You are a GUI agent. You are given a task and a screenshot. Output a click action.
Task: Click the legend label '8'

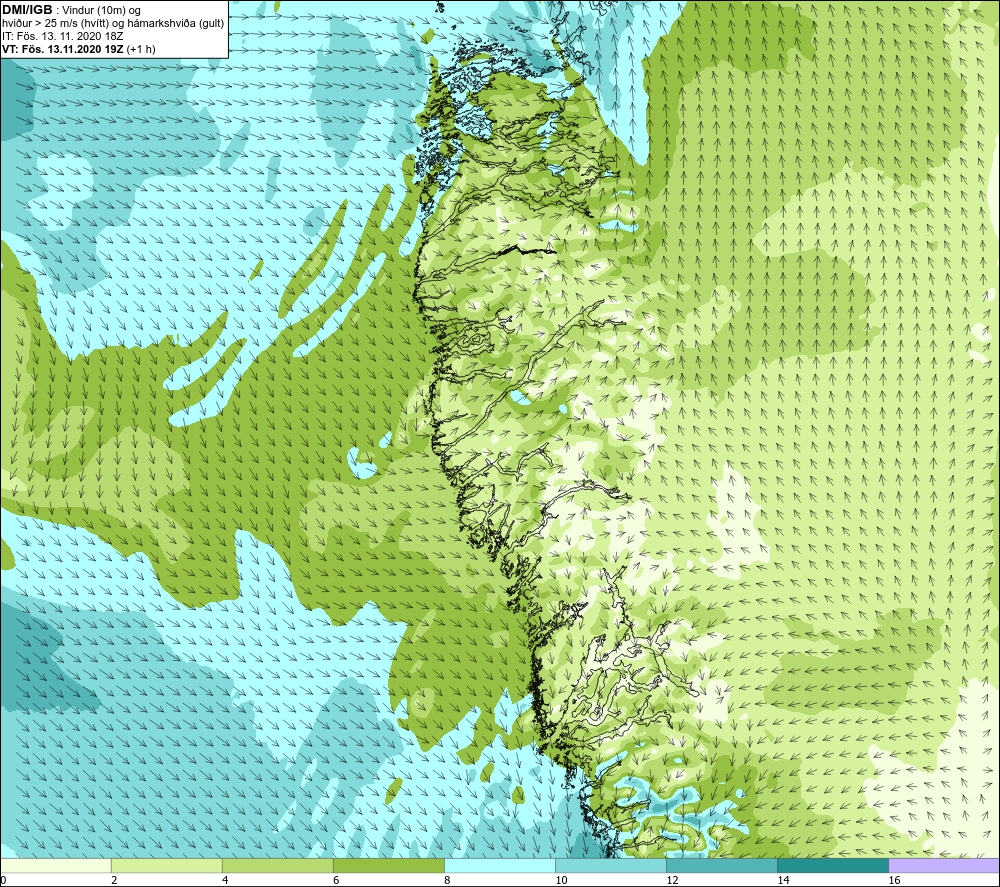point(447,881)
